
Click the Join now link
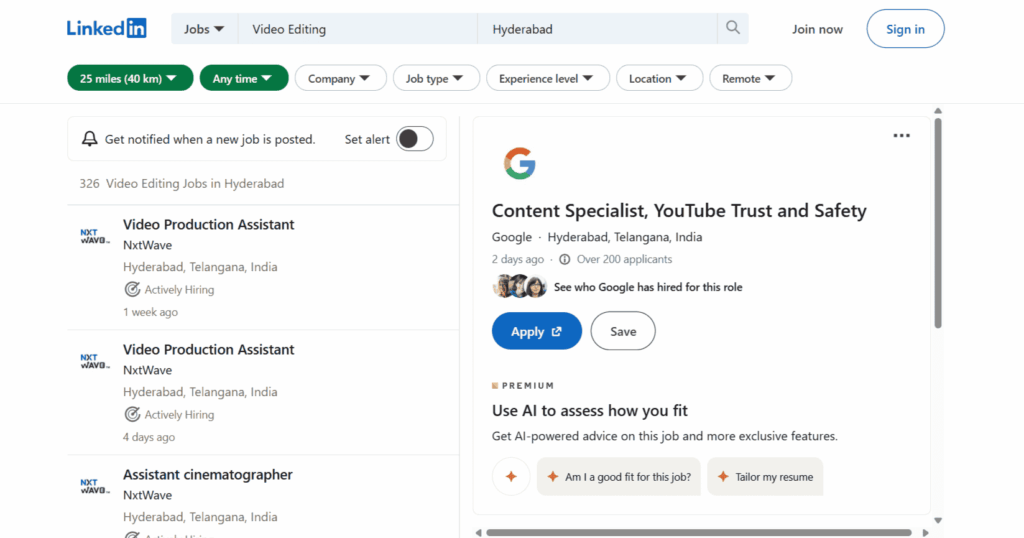pyautogui.click(x=818, y=29)
